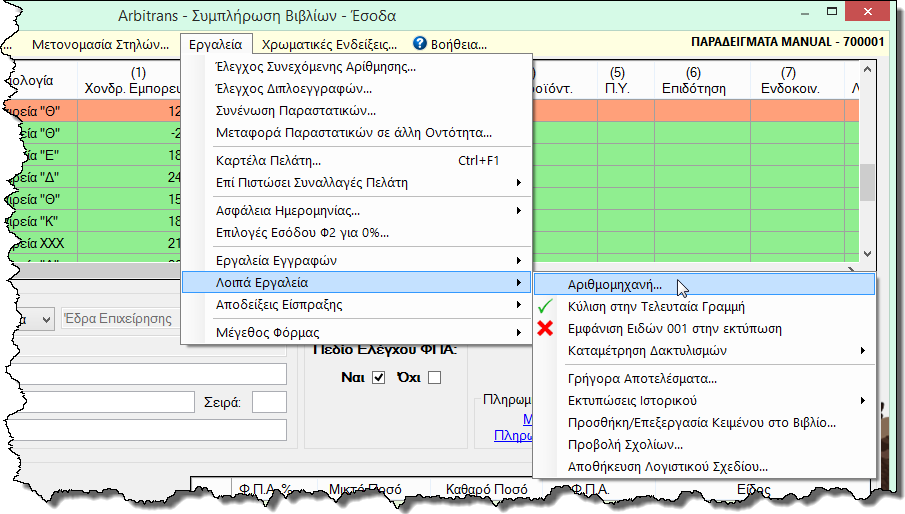Check the Ναι checkbox under Πεδίο Ελέγχου ΦΠΑ
This screenshot has width=905, height=514.
pyautogui.click(x=379, y=377)
